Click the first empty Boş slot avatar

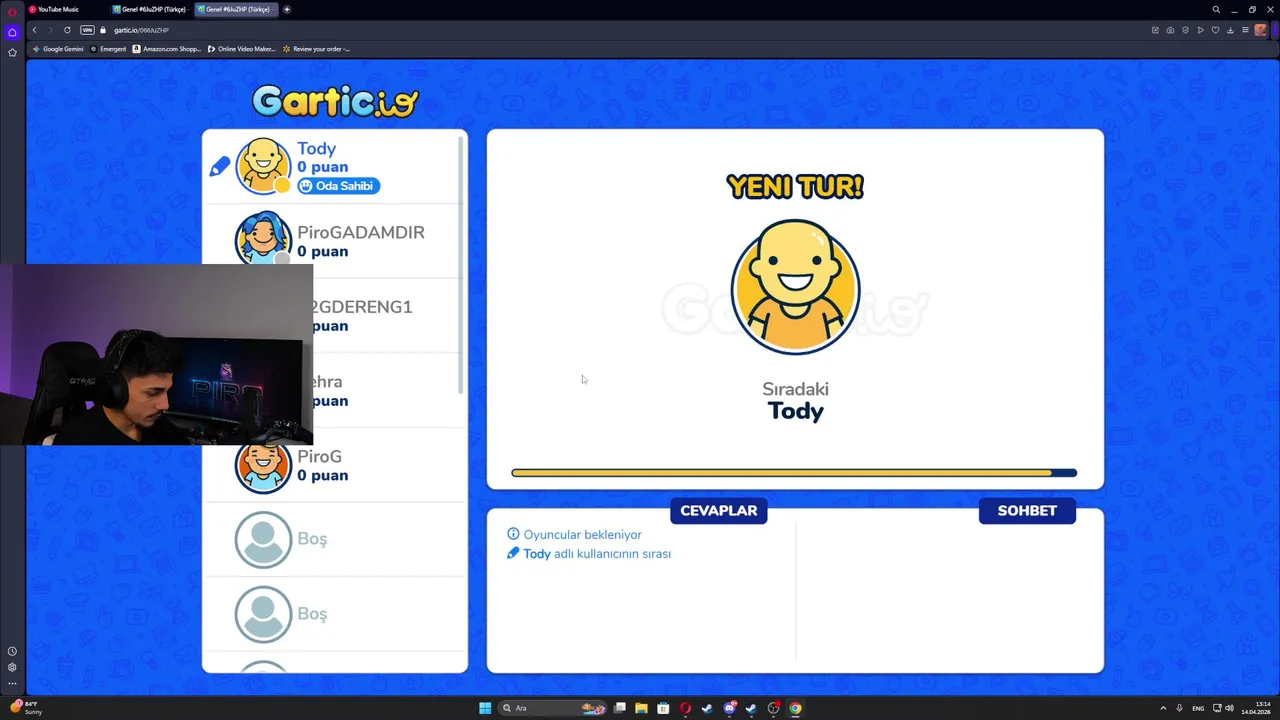[x=263, y=540]
